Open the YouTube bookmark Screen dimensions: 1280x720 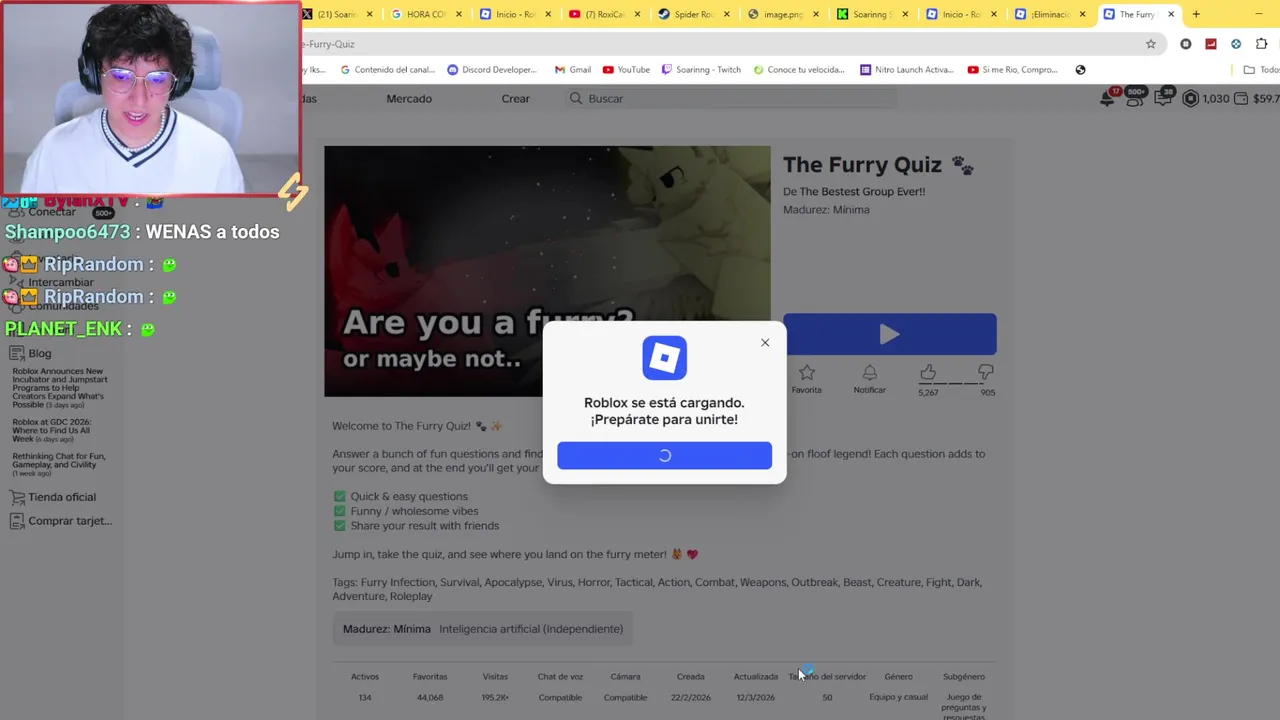coord(626,70)
